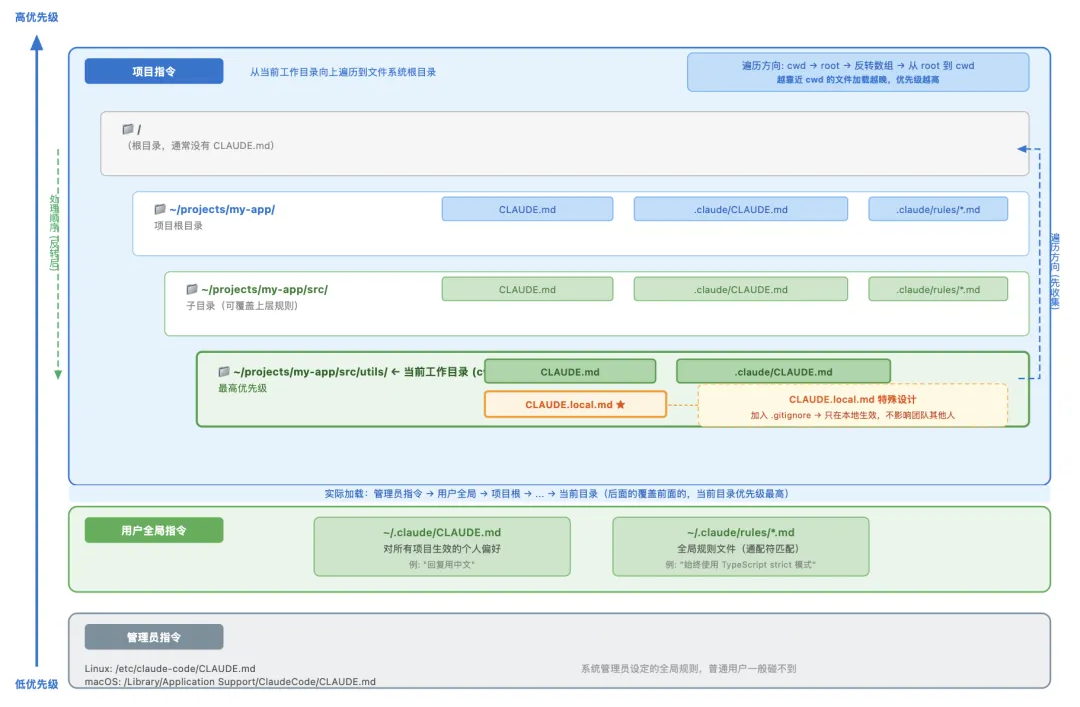Click the folder icon for the src/utils/ directory
The width and height of the screenshot is (1080, 707).
coord(224,371)
